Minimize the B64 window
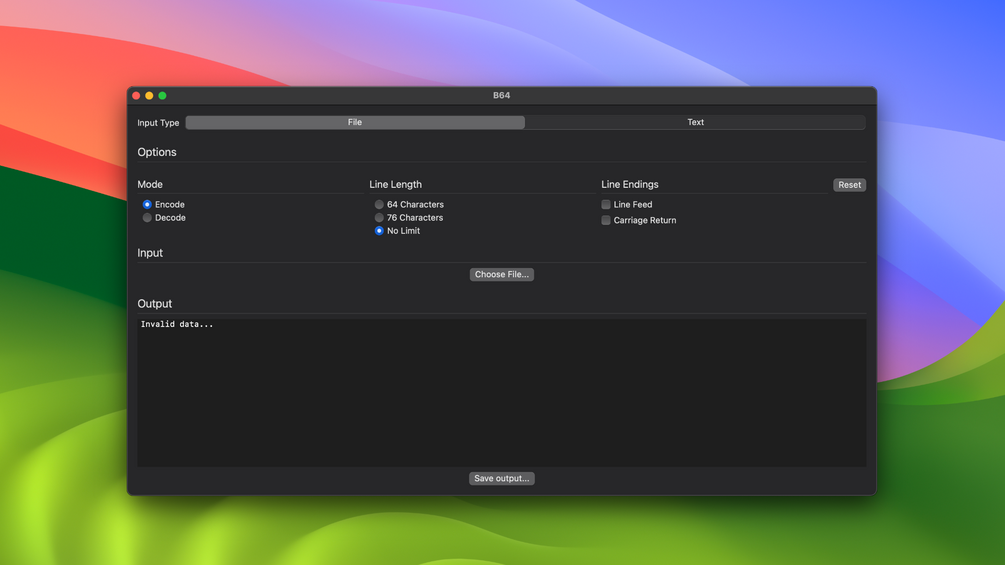 149,95
